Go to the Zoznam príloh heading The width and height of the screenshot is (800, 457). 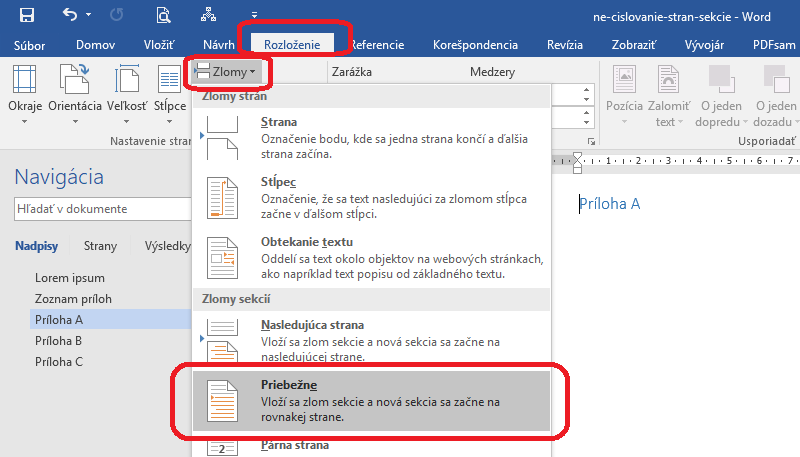point(73,299)
